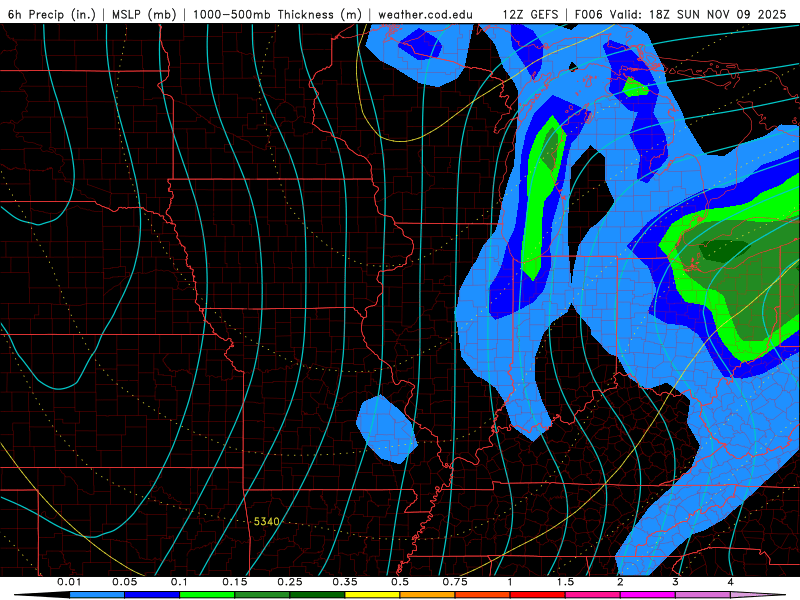Click the yellow "5340" thickness contour label
The height and width of the screenshot is (600, 800).
coord(266,521)
